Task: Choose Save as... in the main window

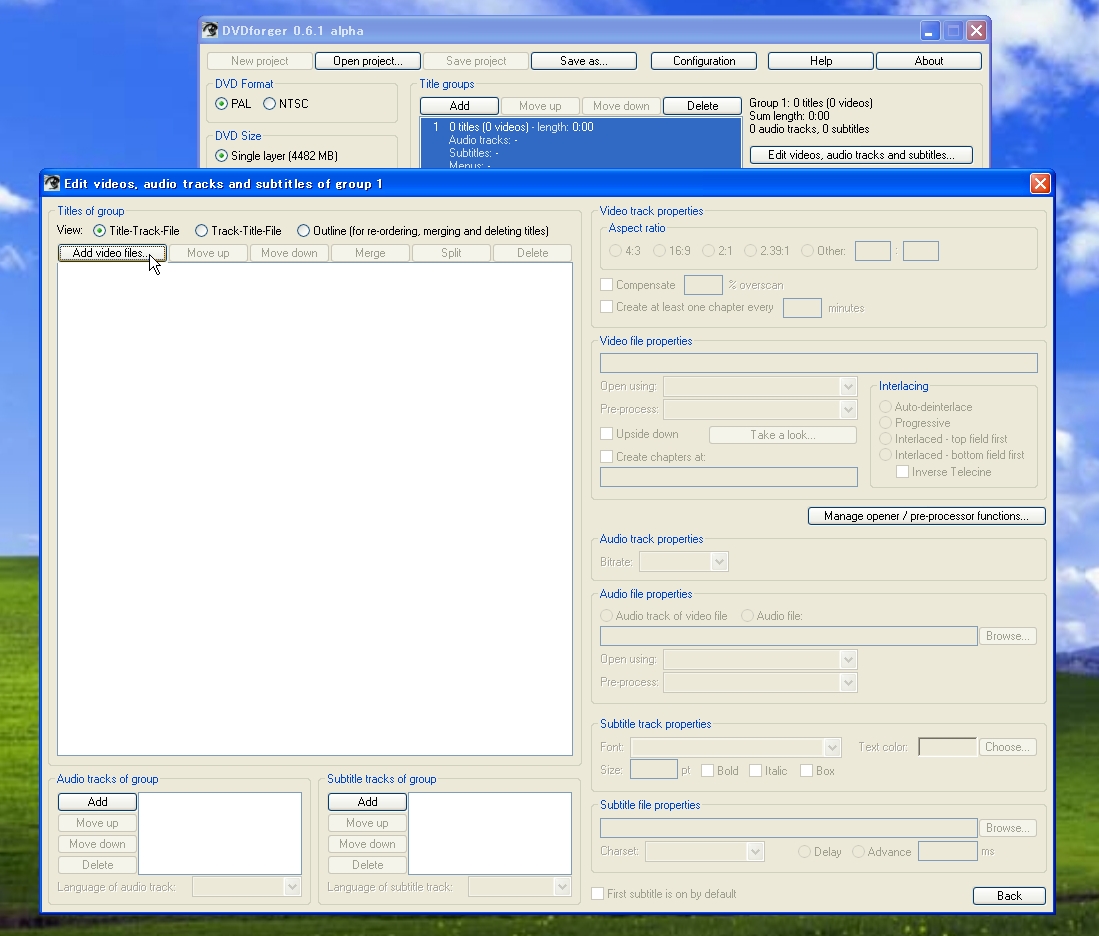Action: pyautogui.click(x=584, y=61)
